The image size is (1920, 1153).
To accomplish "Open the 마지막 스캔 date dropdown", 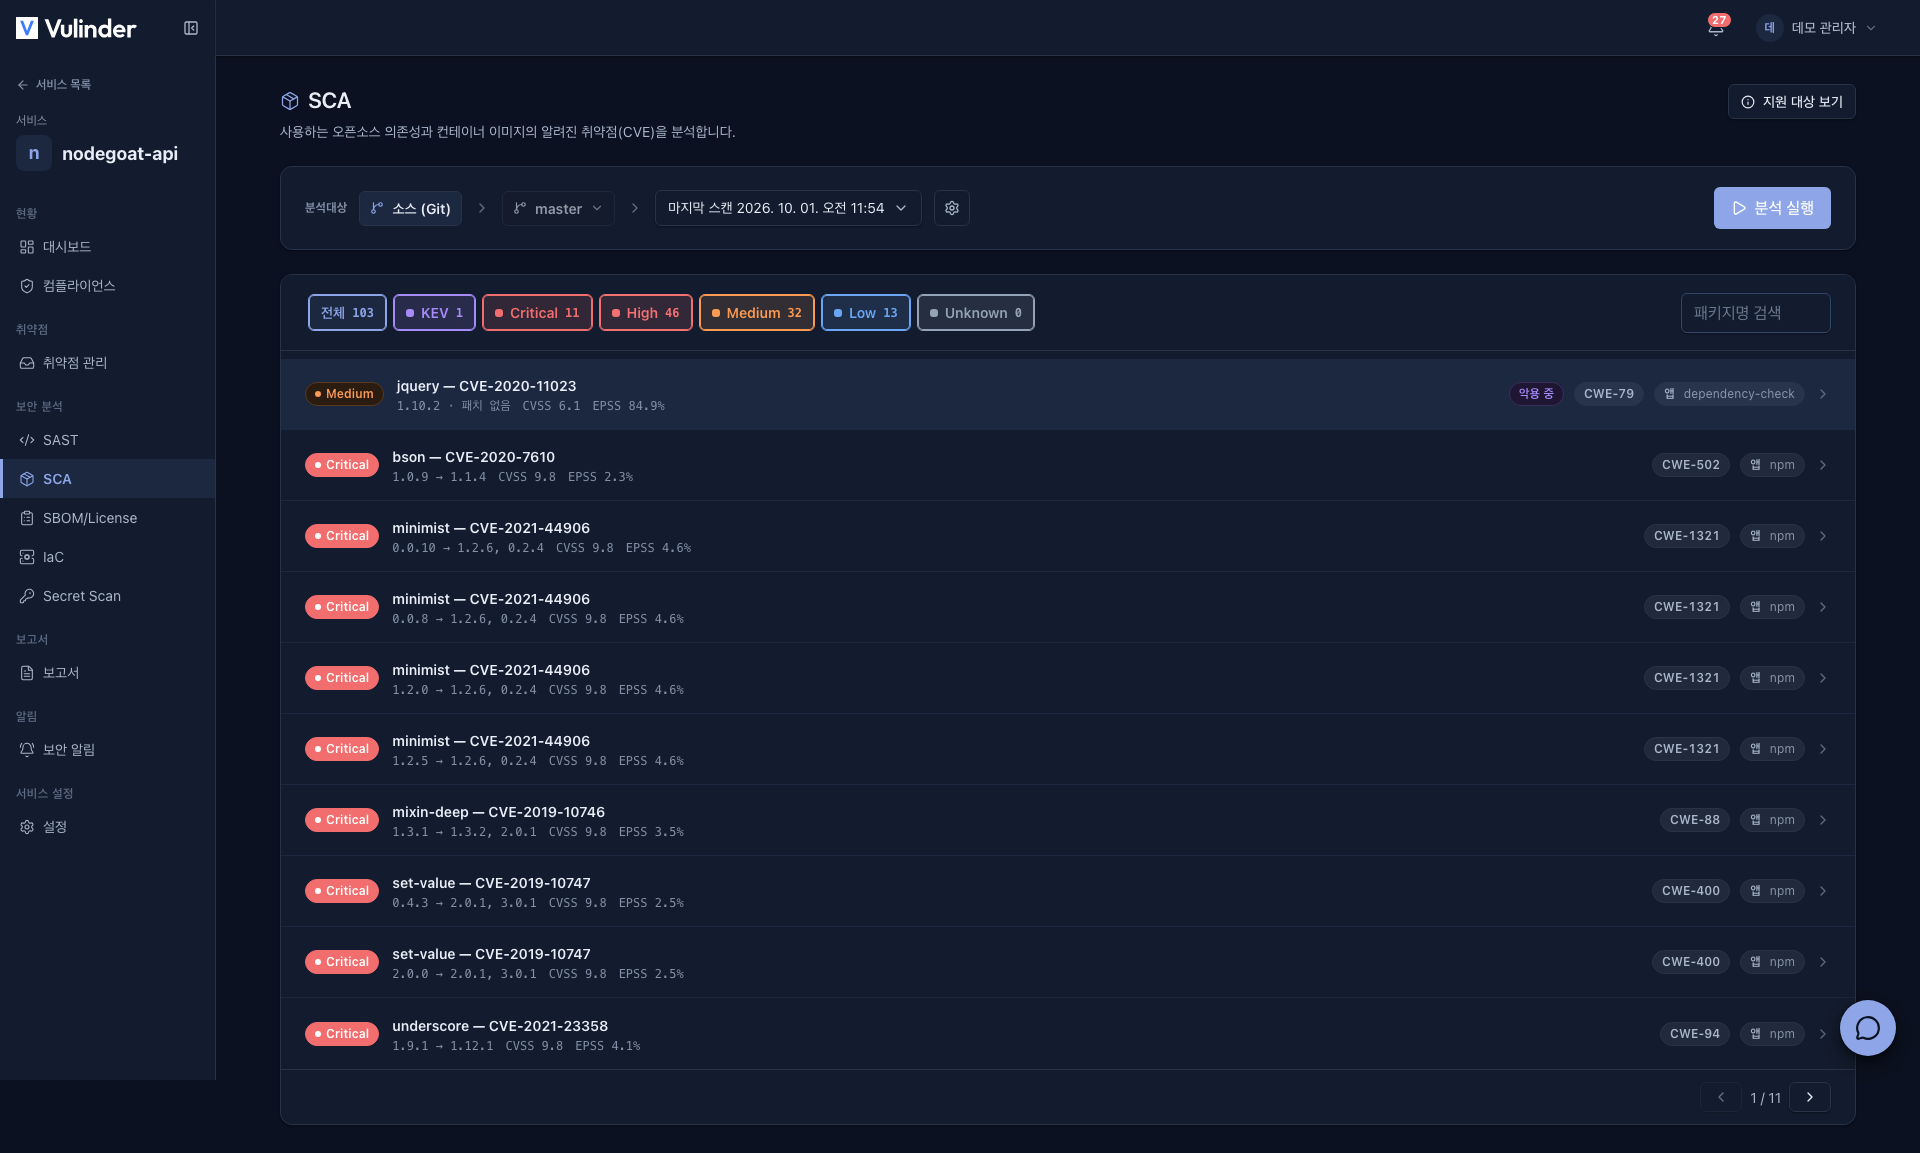I will (788, 208).
